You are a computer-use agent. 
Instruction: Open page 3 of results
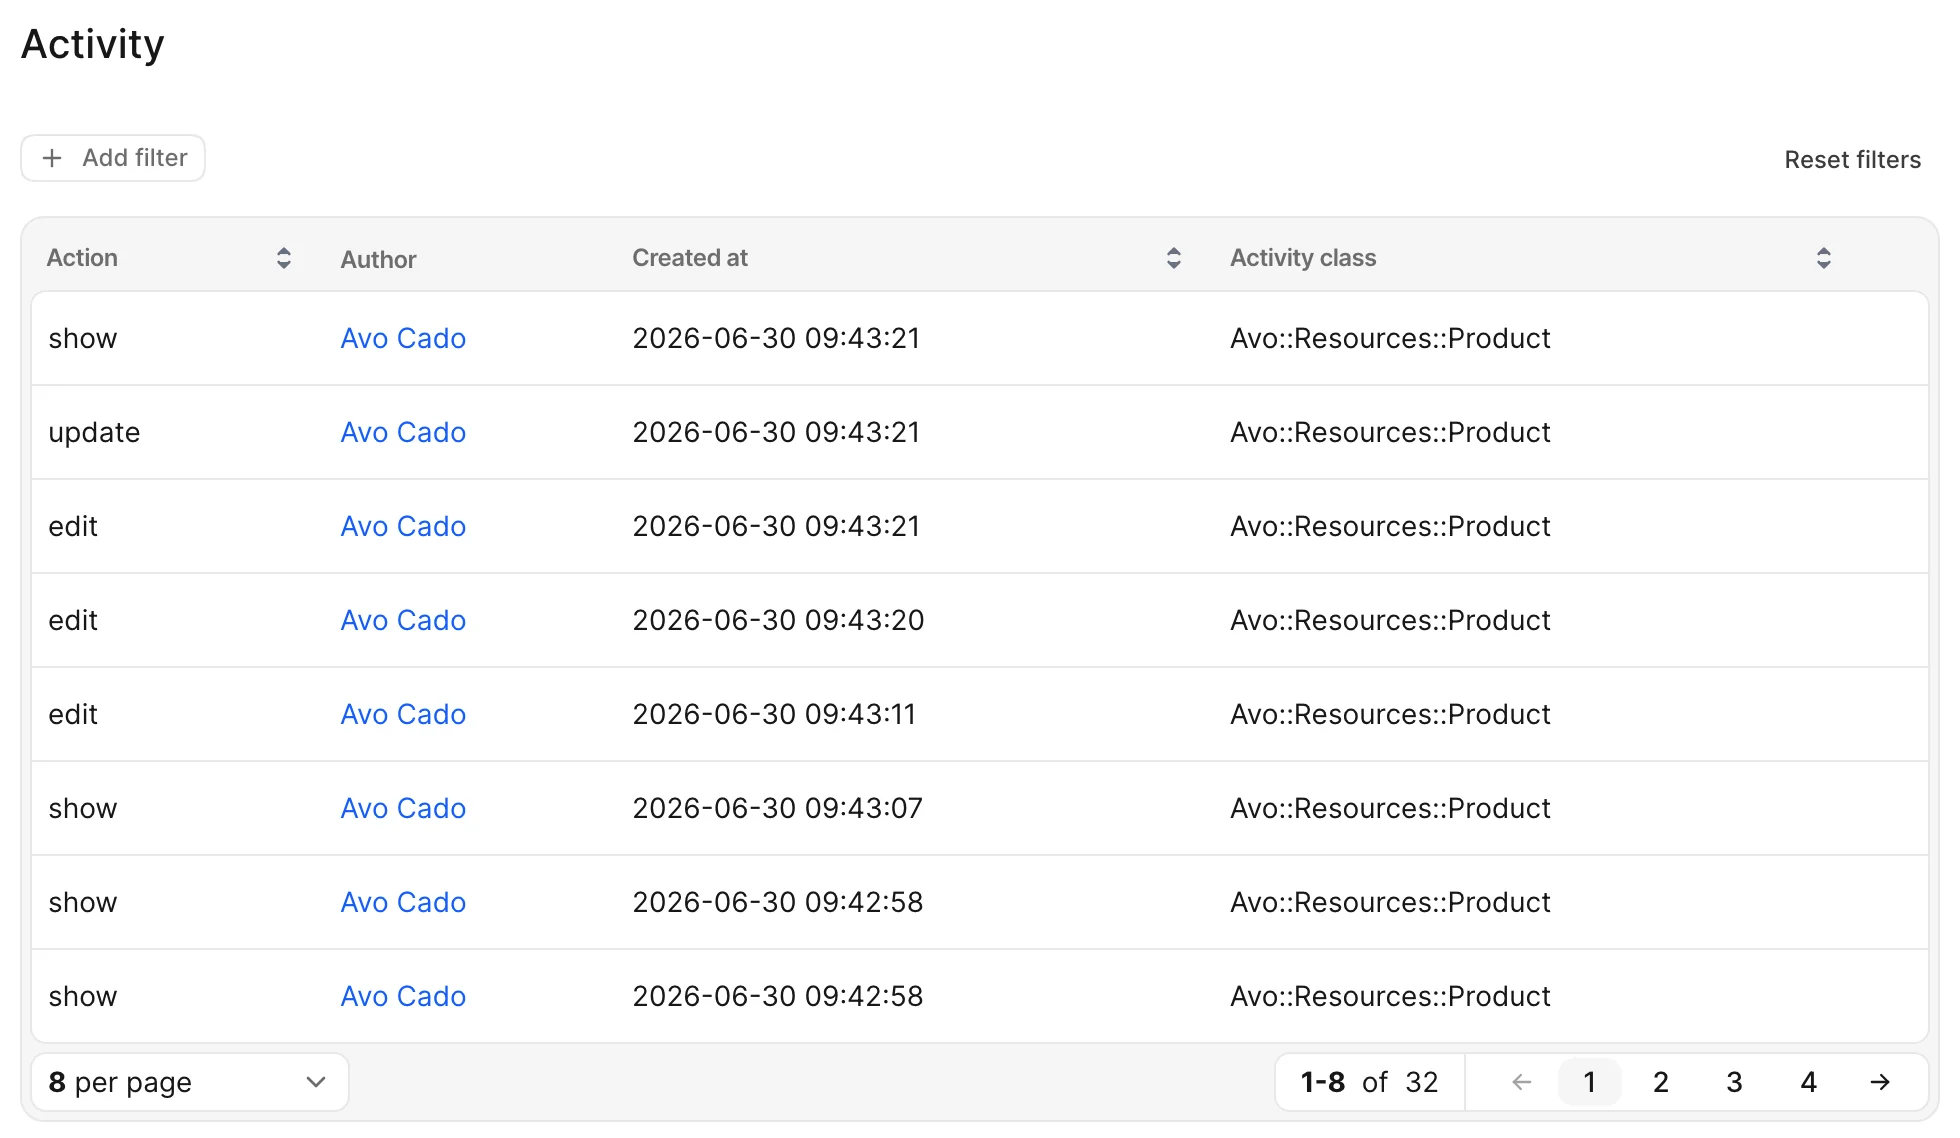[1735, 1082]
